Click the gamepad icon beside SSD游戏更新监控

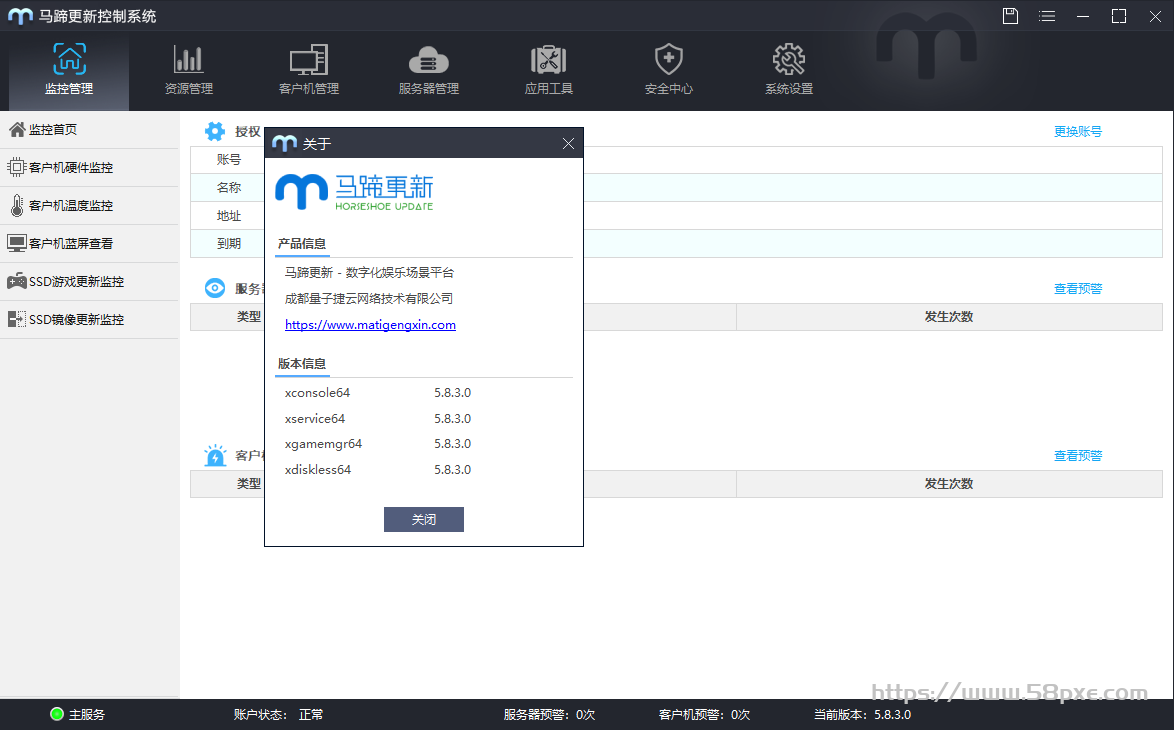16,282
